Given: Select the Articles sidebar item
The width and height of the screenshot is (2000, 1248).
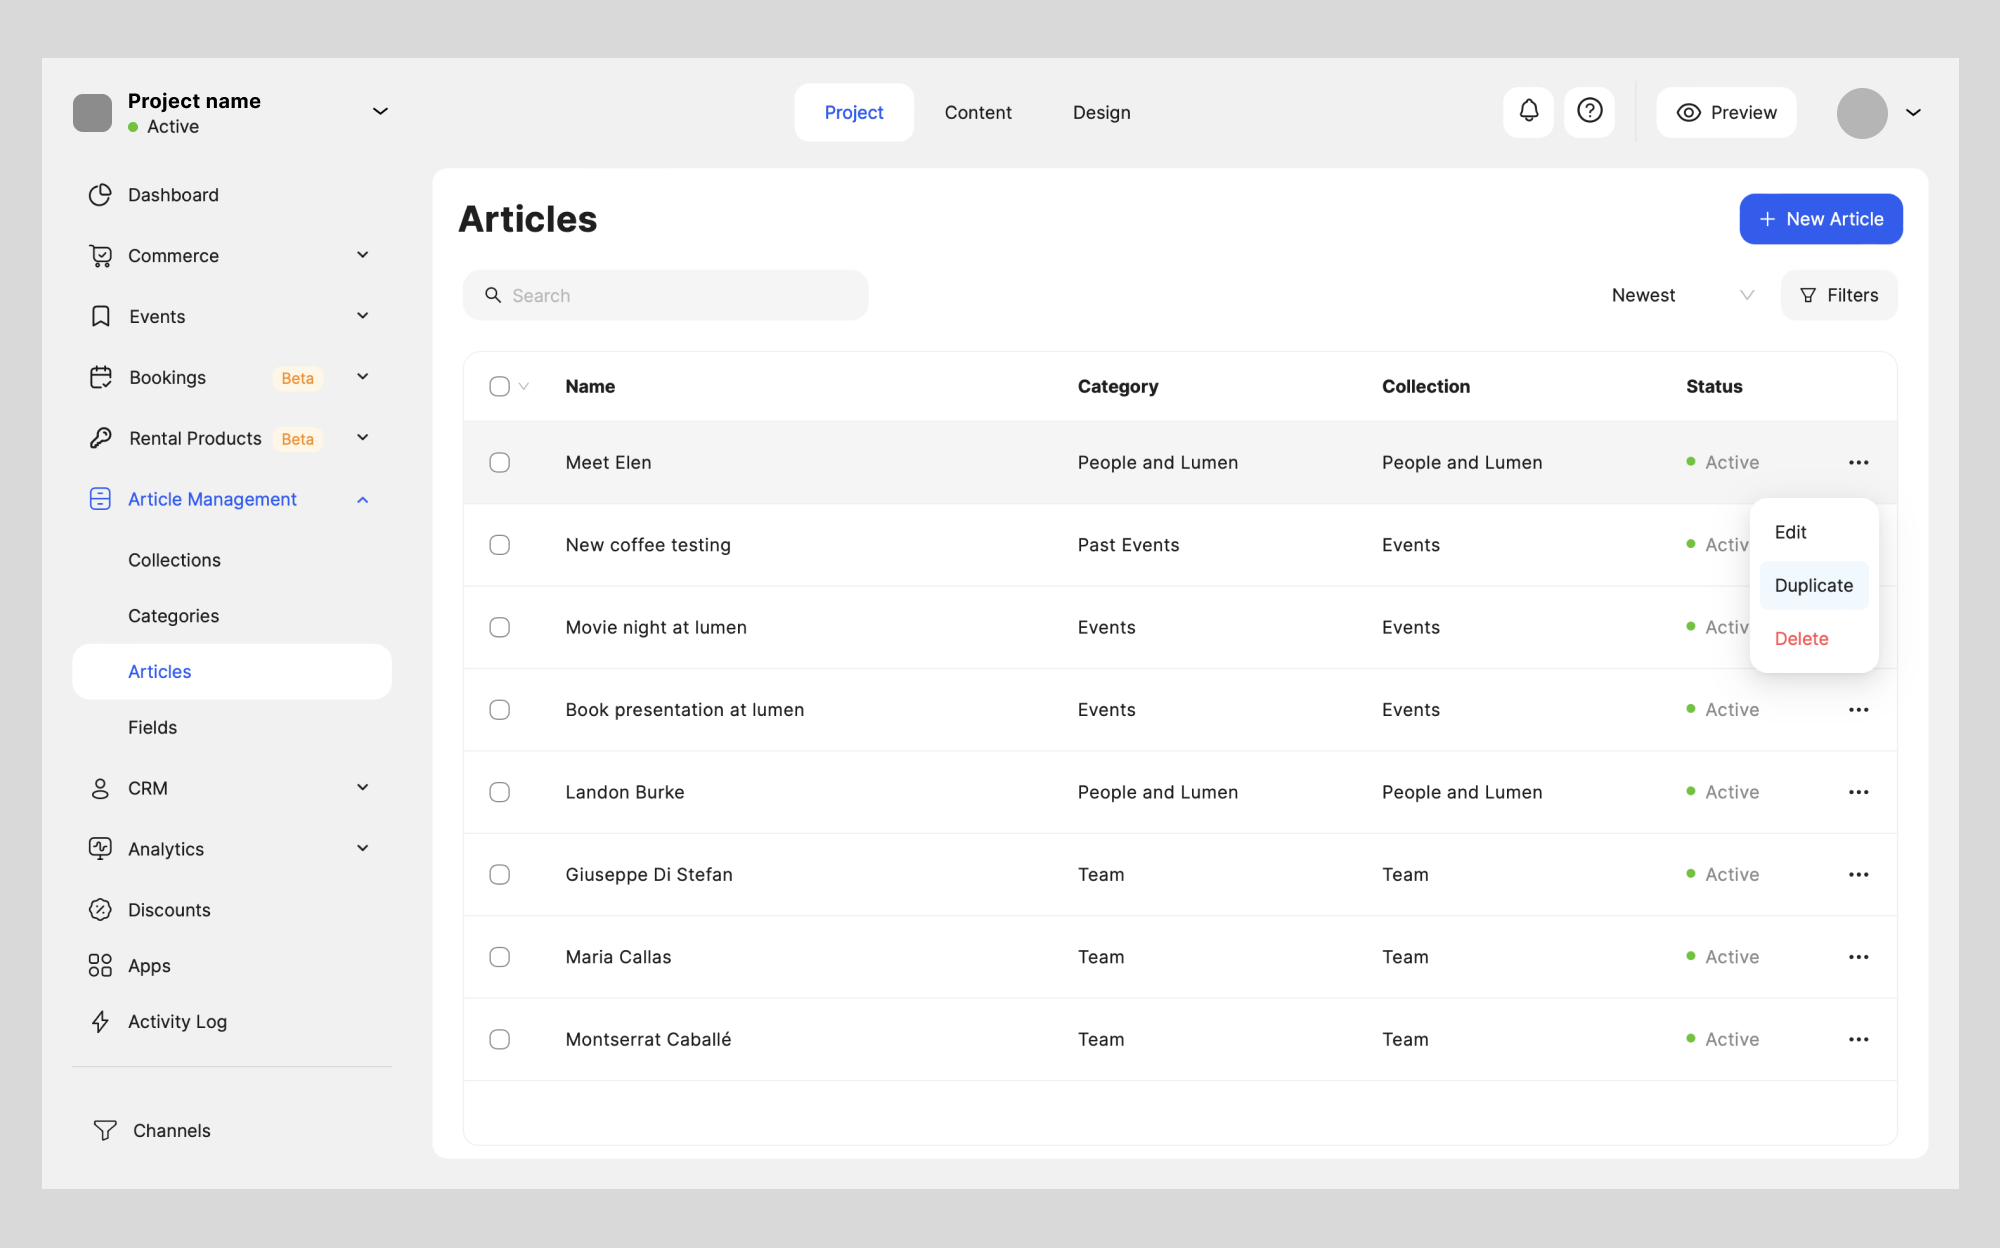Looking at the screenshot, I should [232, 672].
